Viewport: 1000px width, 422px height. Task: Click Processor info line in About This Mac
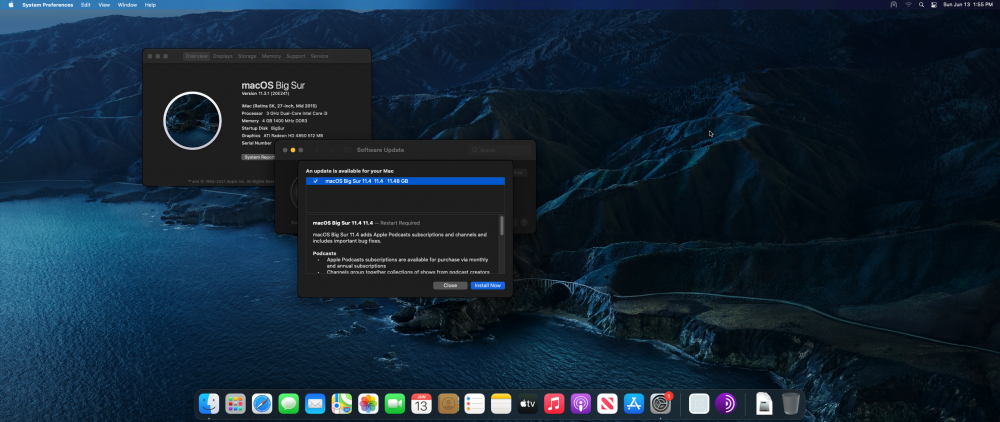[284, 113]
